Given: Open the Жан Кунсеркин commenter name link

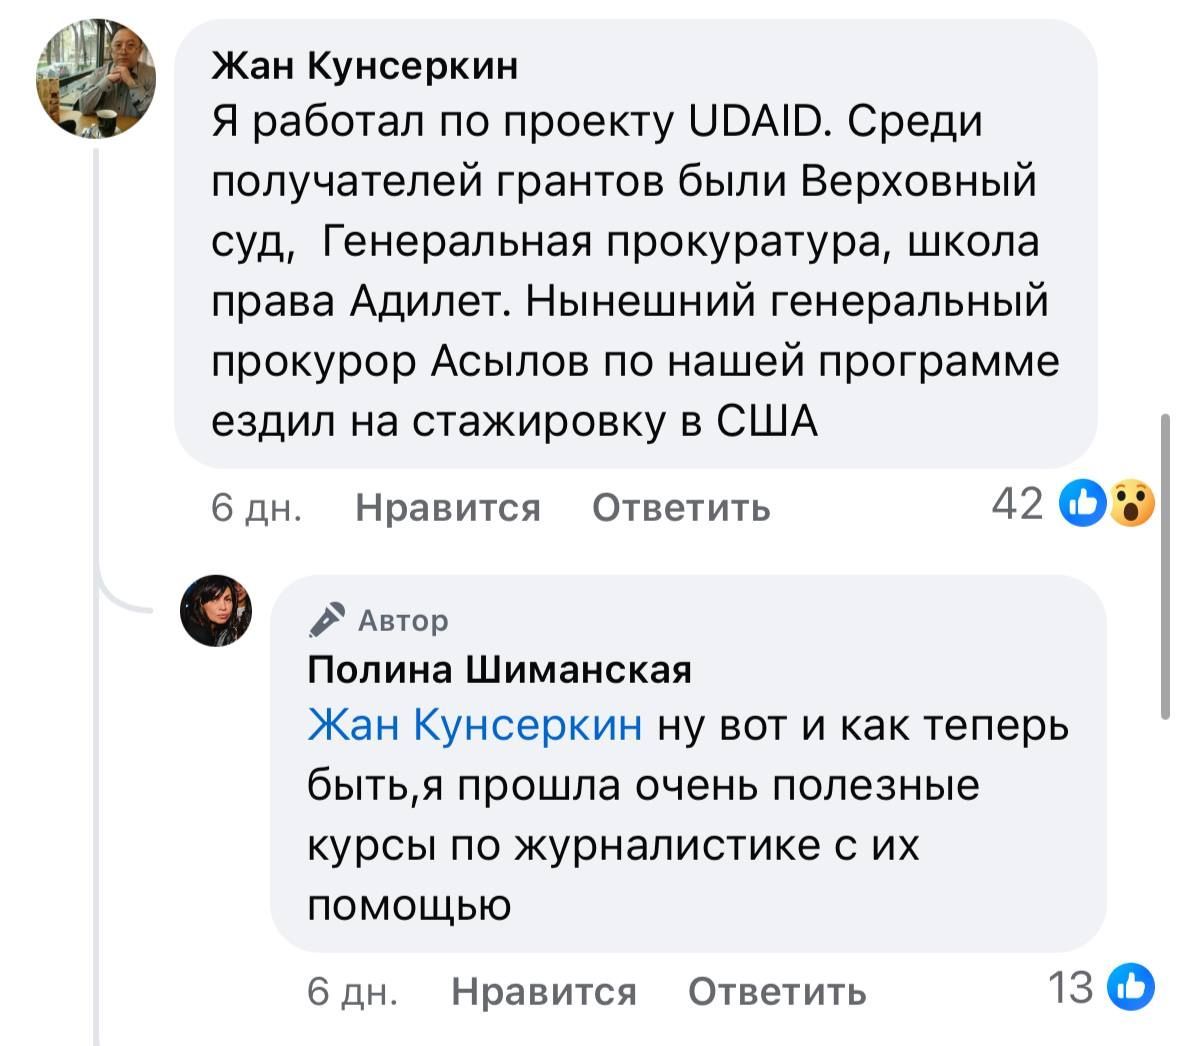Looking at the screenshot, I should (365, 66).
